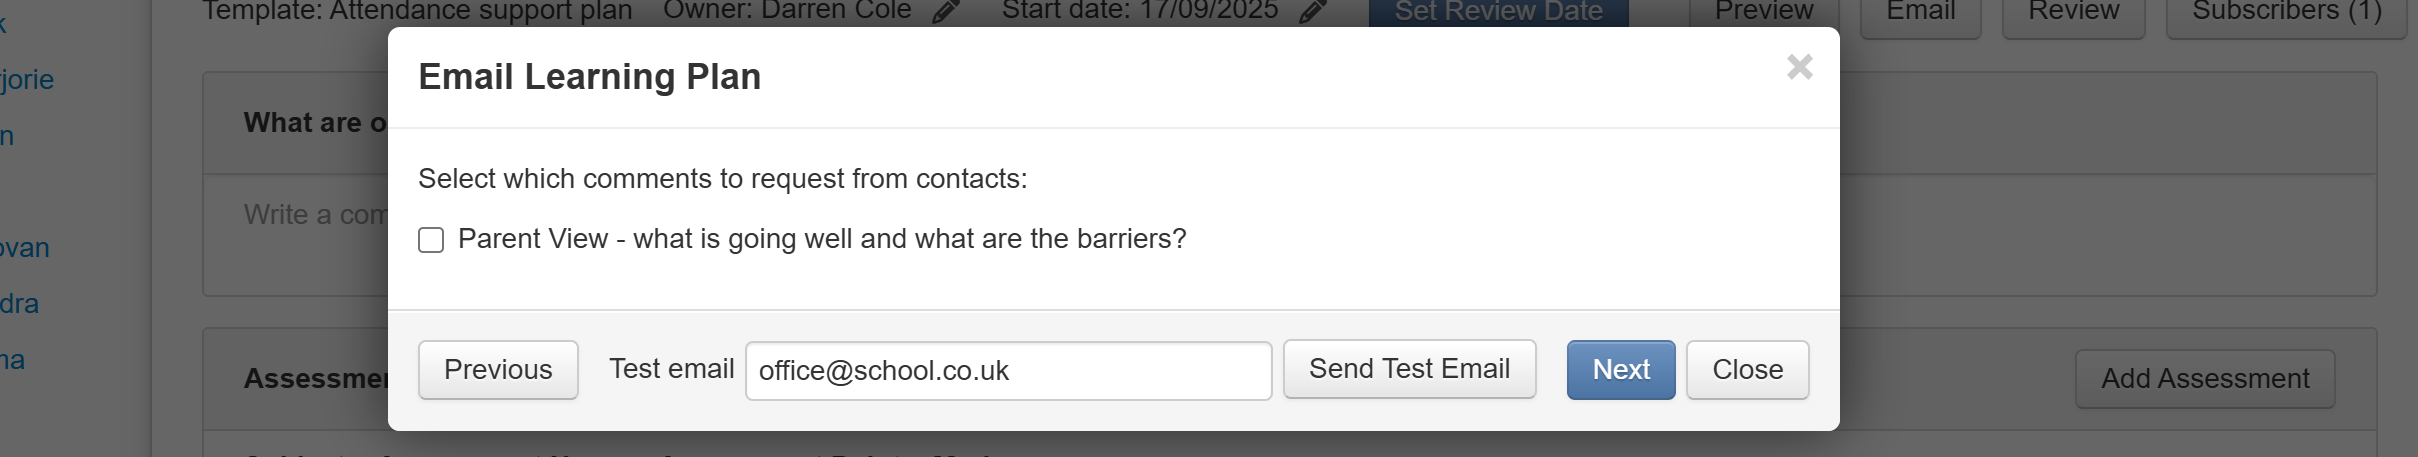This screenshot has width=2418, height=457.
Task: Open the Preview option in the top bar
Action: 1764,12
